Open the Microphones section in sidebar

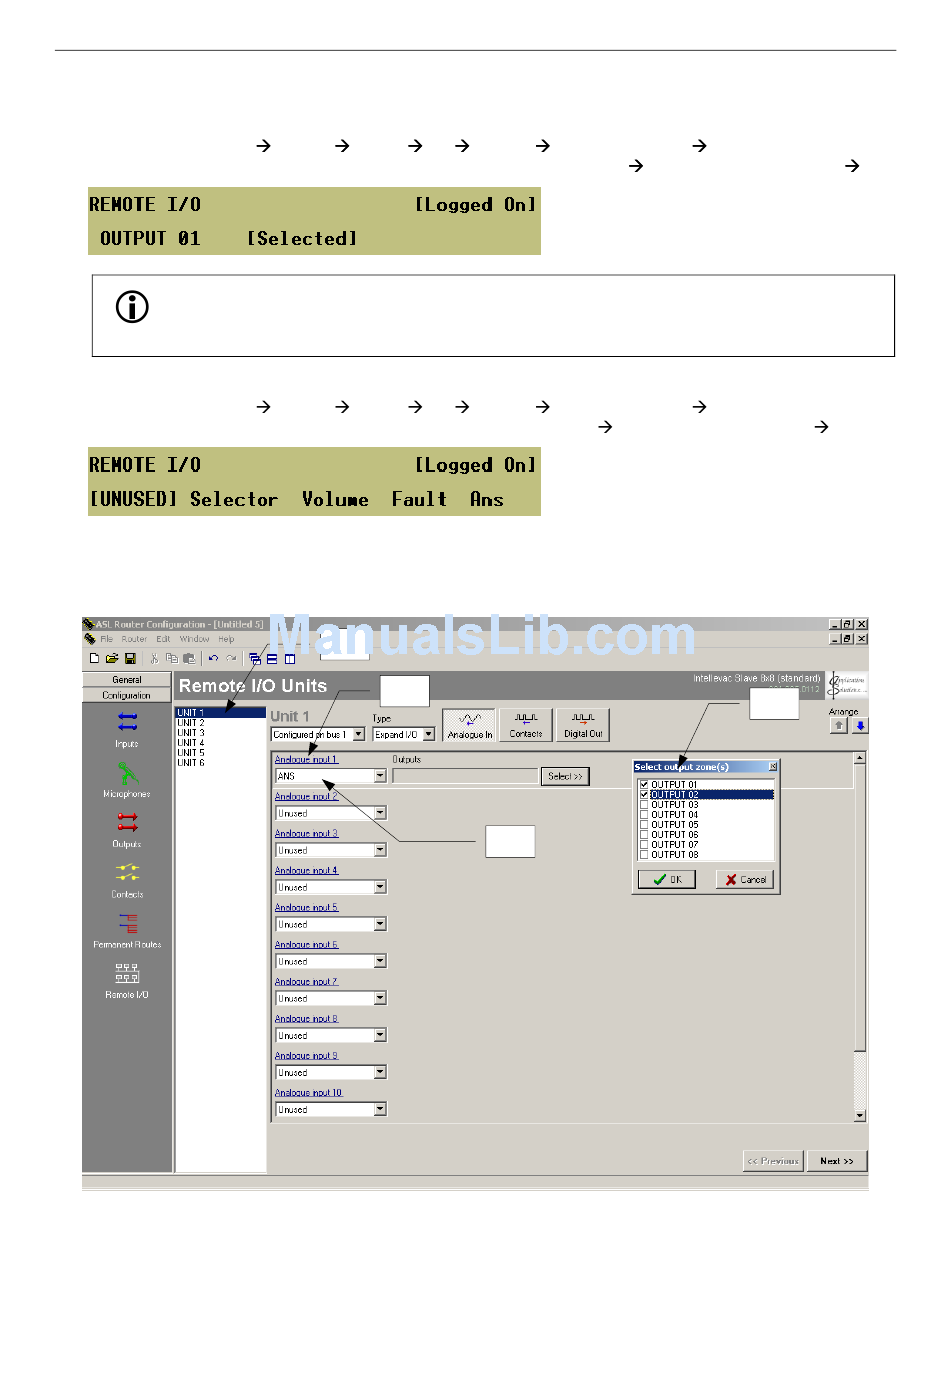127,779
